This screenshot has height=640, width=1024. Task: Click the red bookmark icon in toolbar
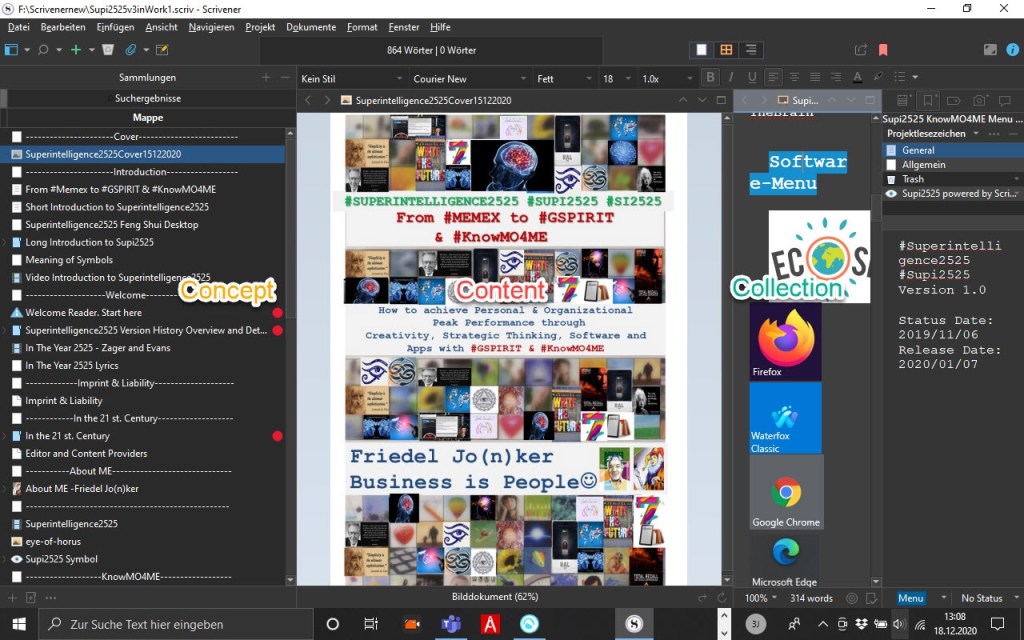[883, 49]
